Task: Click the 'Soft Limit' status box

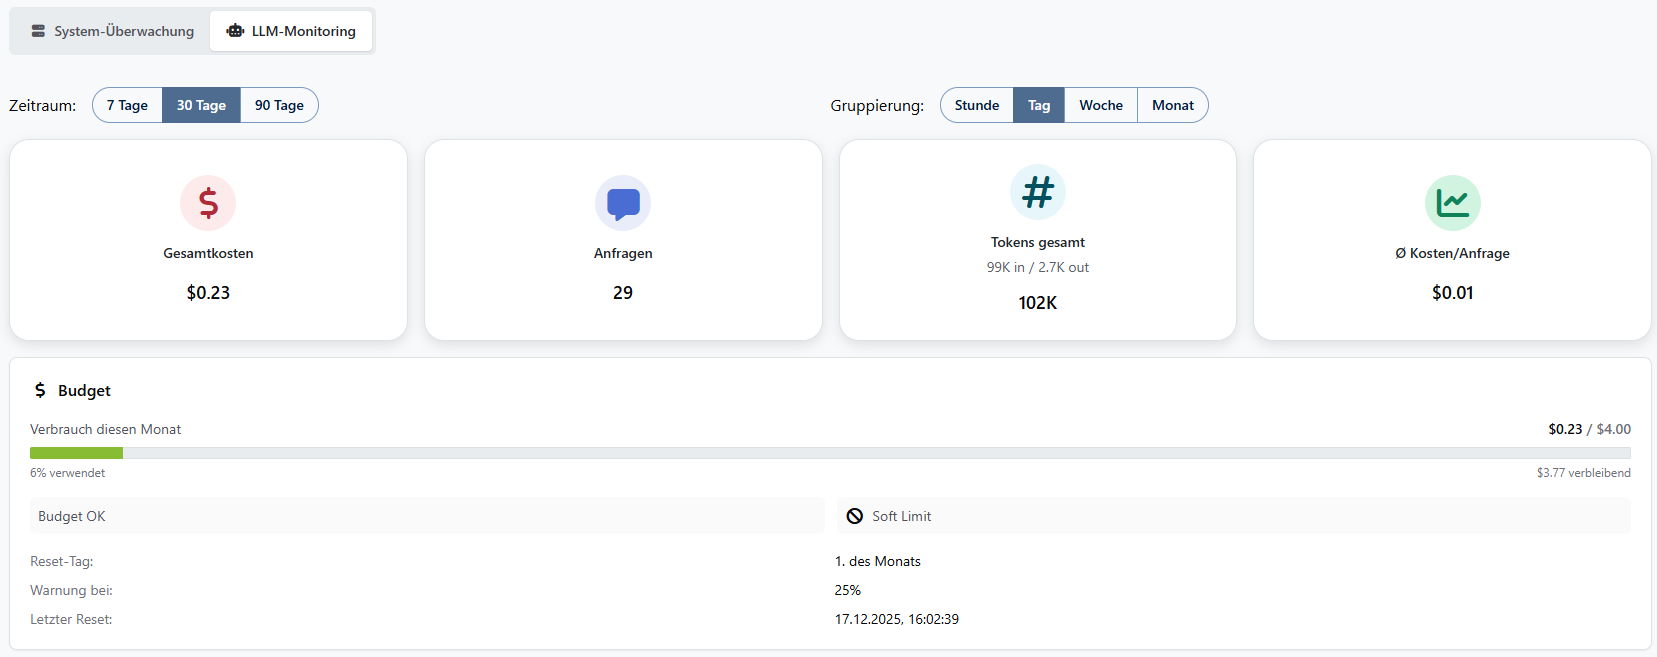Action: (x=1234, y=516)
